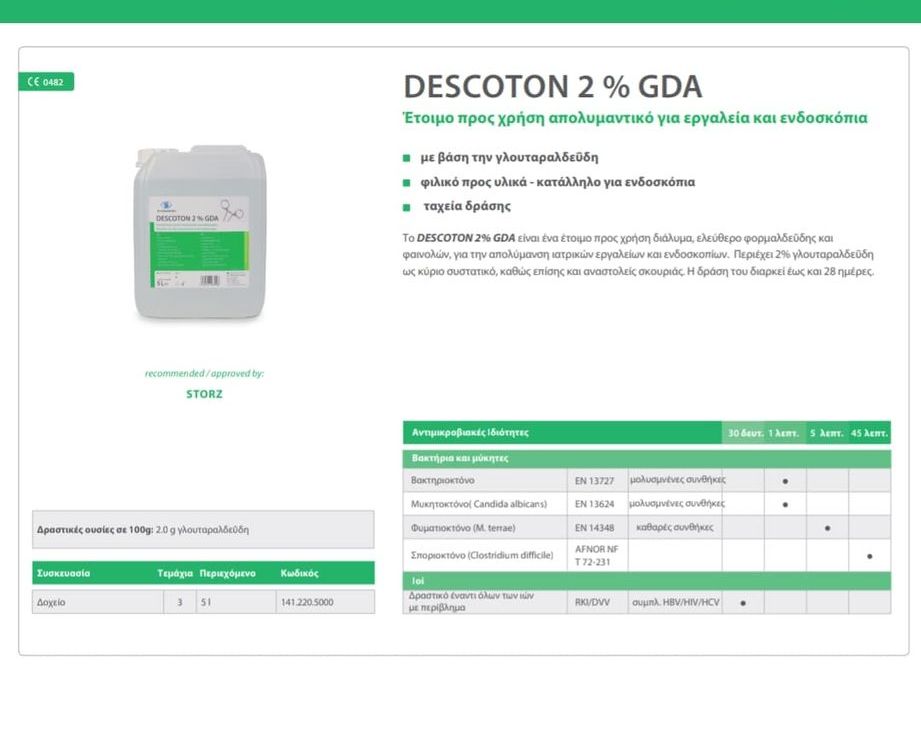Click the 'Σποριοκτόνο (Clostridium difficile)' row label
The height and width of the screenshot is (744, 921).
coord(482,555)
